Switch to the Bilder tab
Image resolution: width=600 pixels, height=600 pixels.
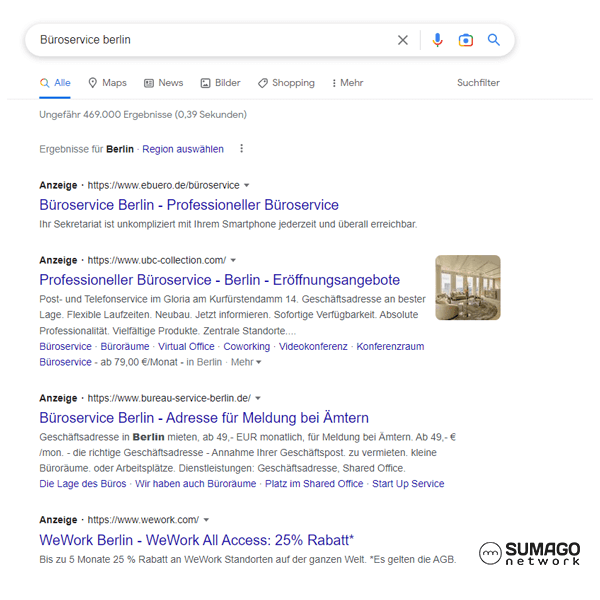click(x=220, y=83)
